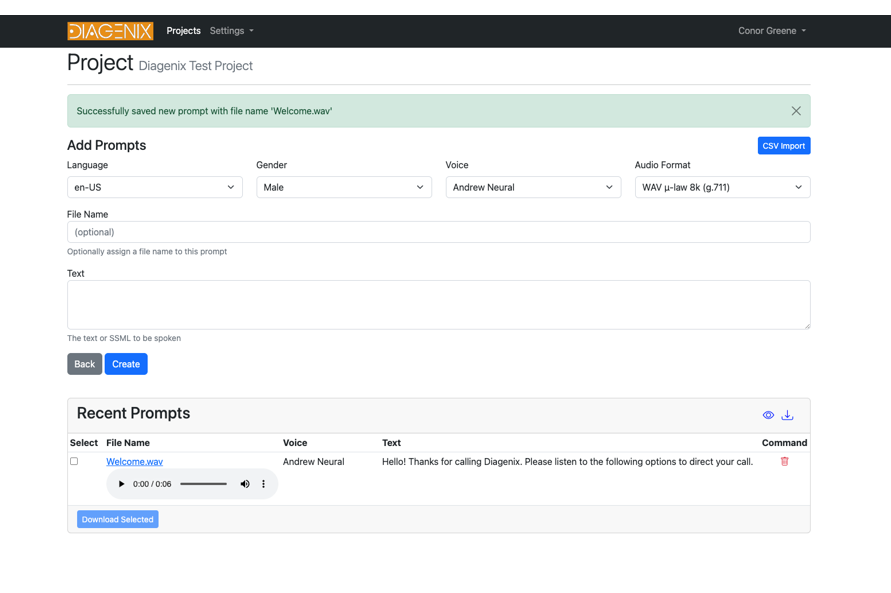This screenshot has height=593, width=891.
Task: Play the Welcome.wav audio
Action: 121,484
